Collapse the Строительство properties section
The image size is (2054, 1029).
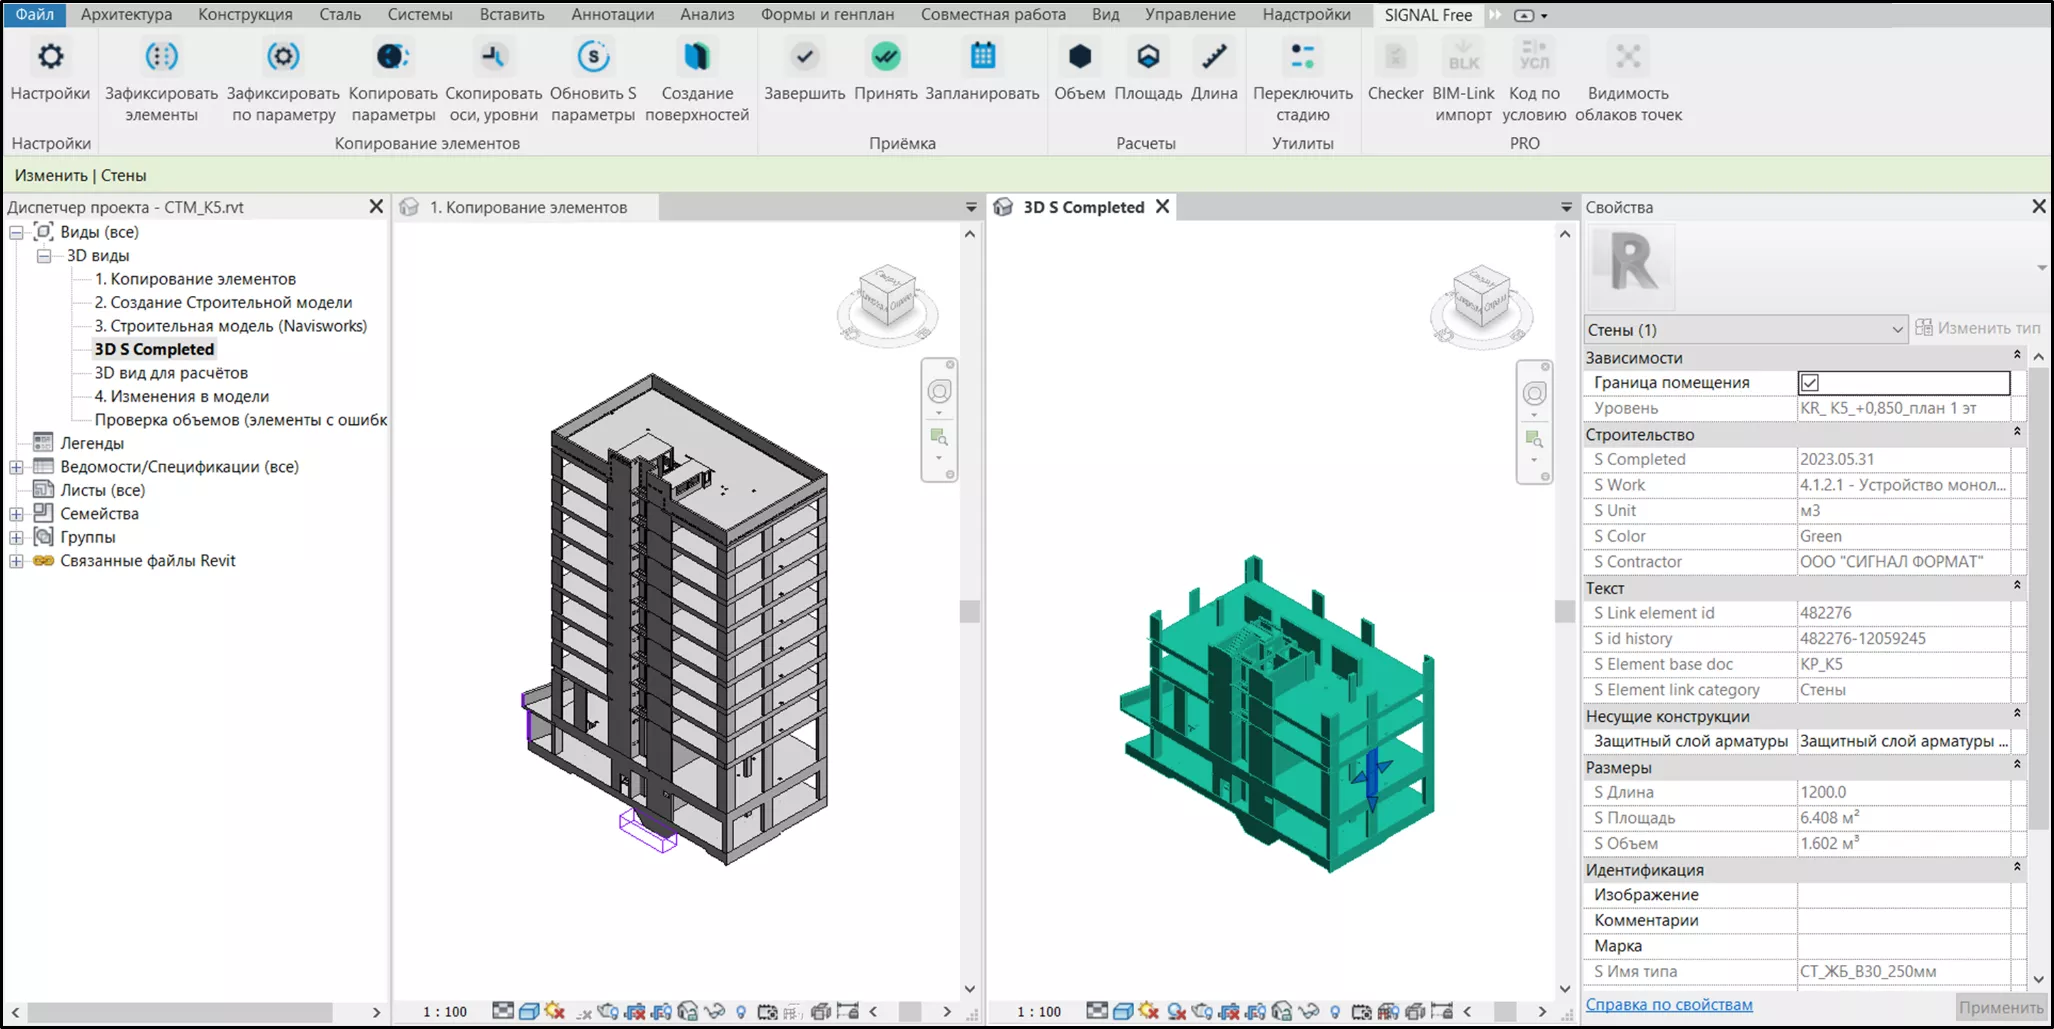tap(2016, 433)
